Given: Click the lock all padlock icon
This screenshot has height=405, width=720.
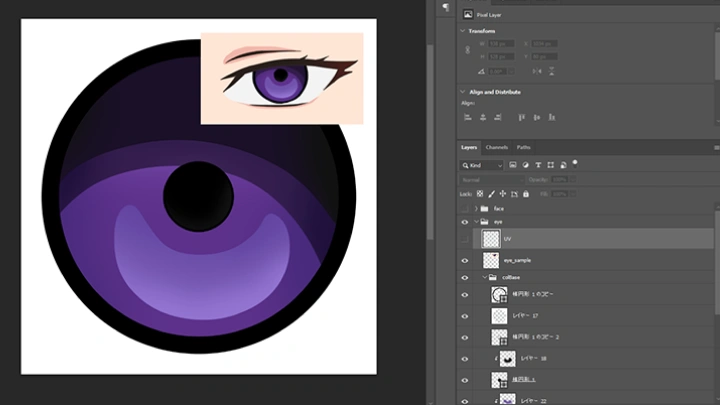Looking at the screenshot, I should click(525, 193).
